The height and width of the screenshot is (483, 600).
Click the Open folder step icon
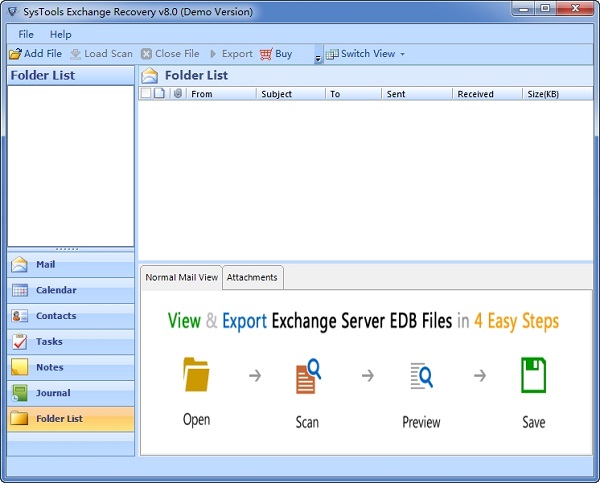click(196, 374)
